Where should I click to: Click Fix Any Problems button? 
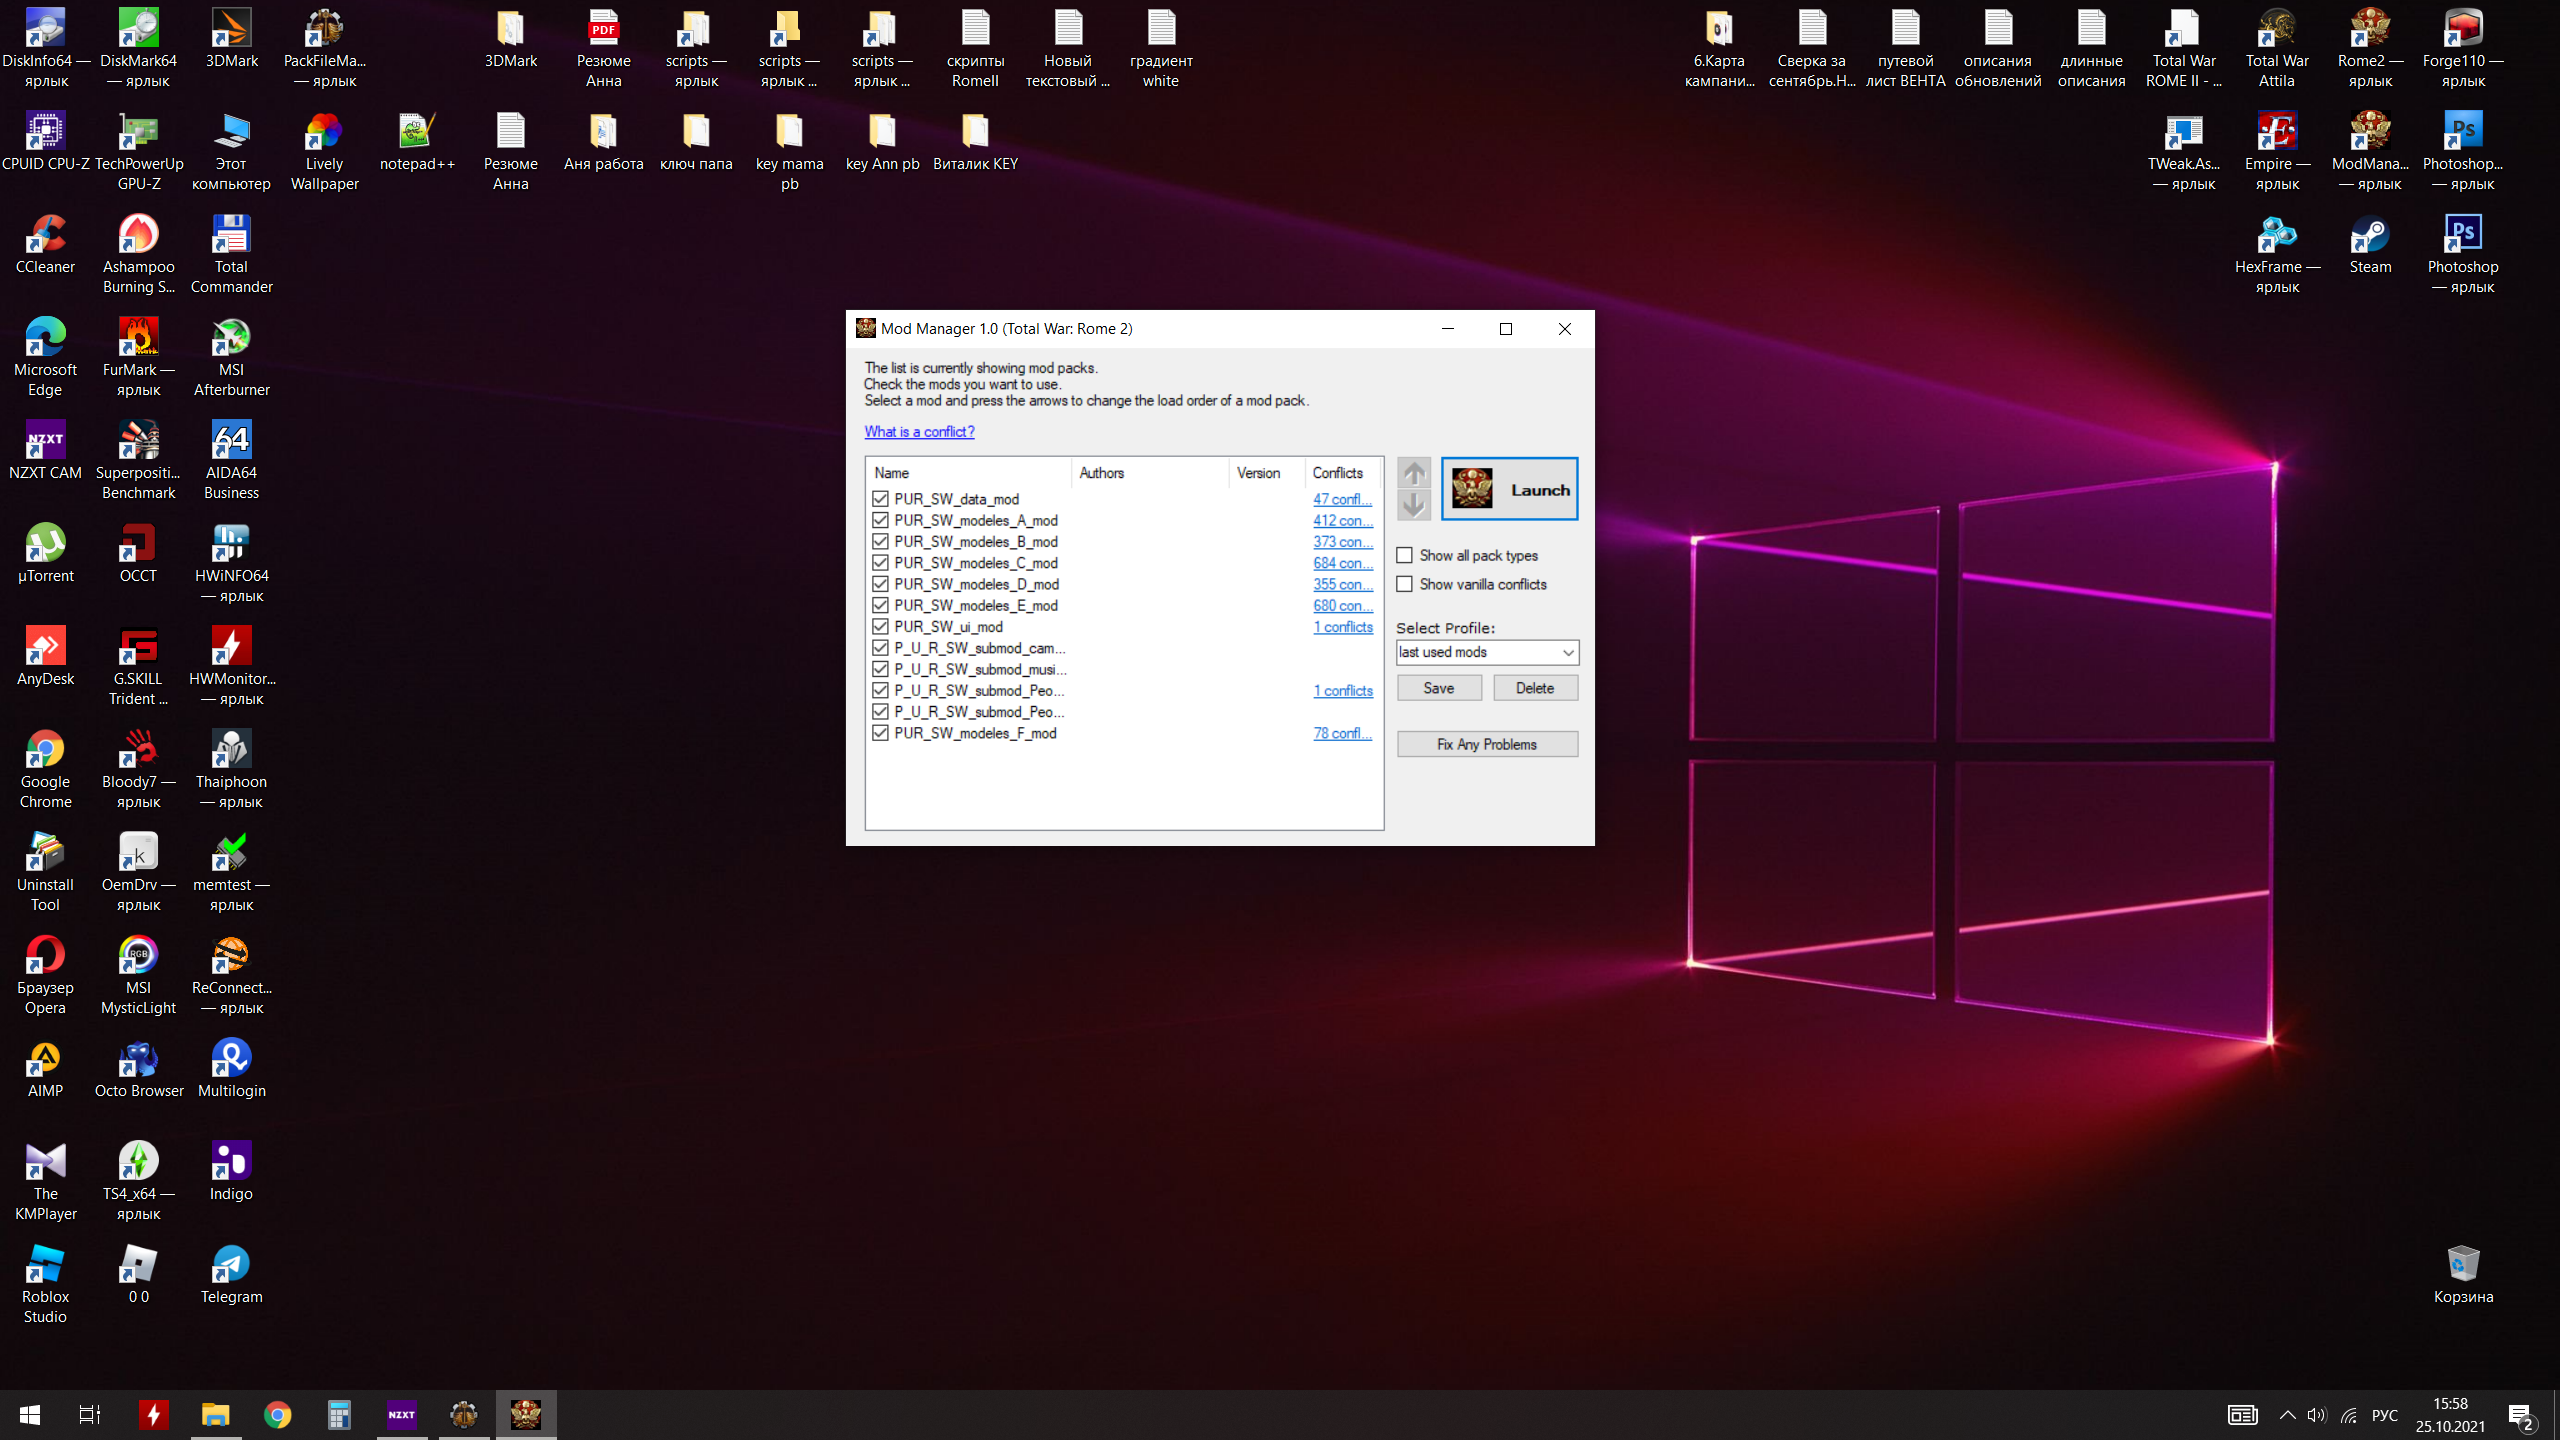1487,744
